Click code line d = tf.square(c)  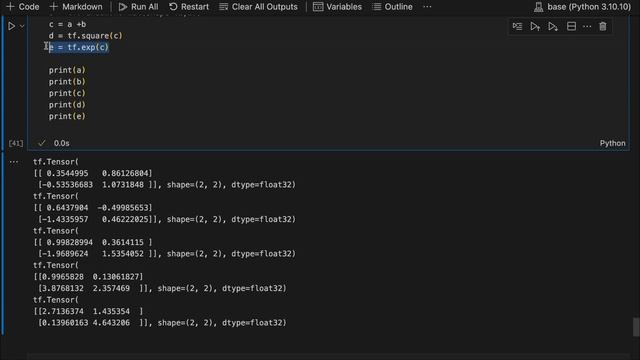coord(85,36)
